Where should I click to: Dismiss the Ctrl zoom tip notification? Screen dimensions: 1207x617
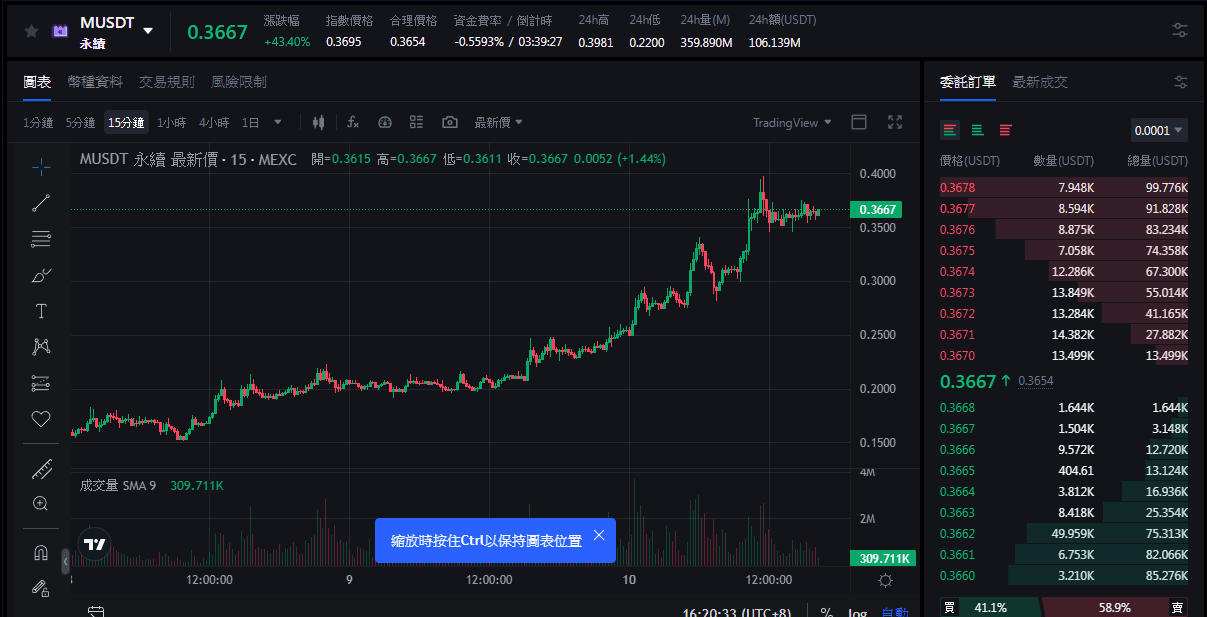(x=599, y=535)
